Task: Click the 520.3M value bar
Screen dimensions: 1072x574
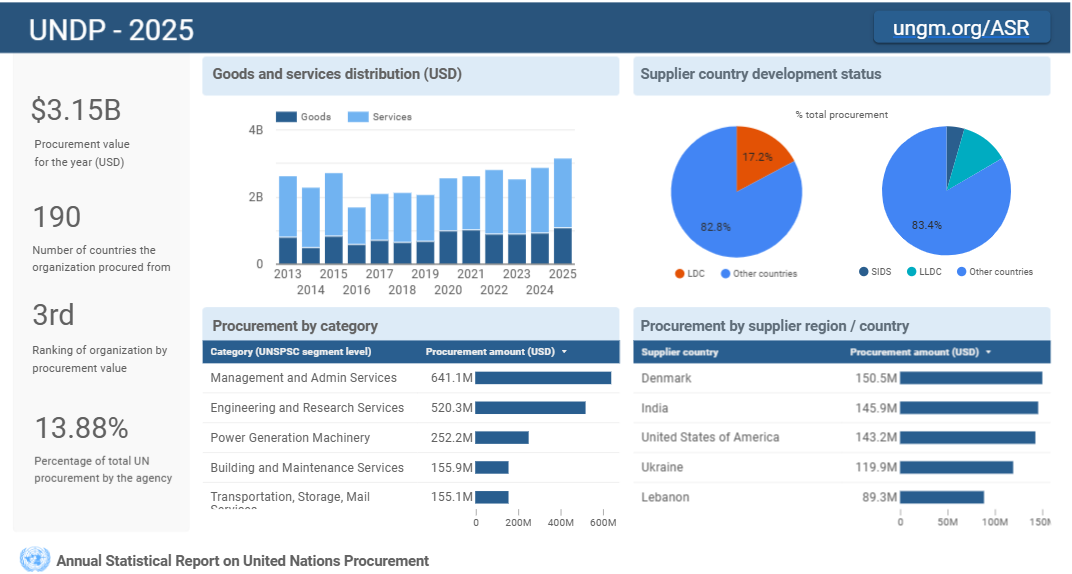Action: coord(531,408)
